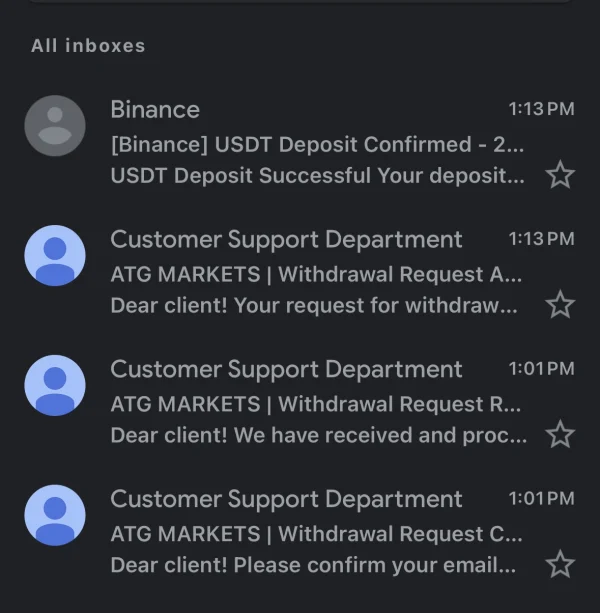Image resolution: width=600 pixels, height=613 pixels.
Task: Tap 'Dear client! Please confirm your email...' preview
Action: 314,564
